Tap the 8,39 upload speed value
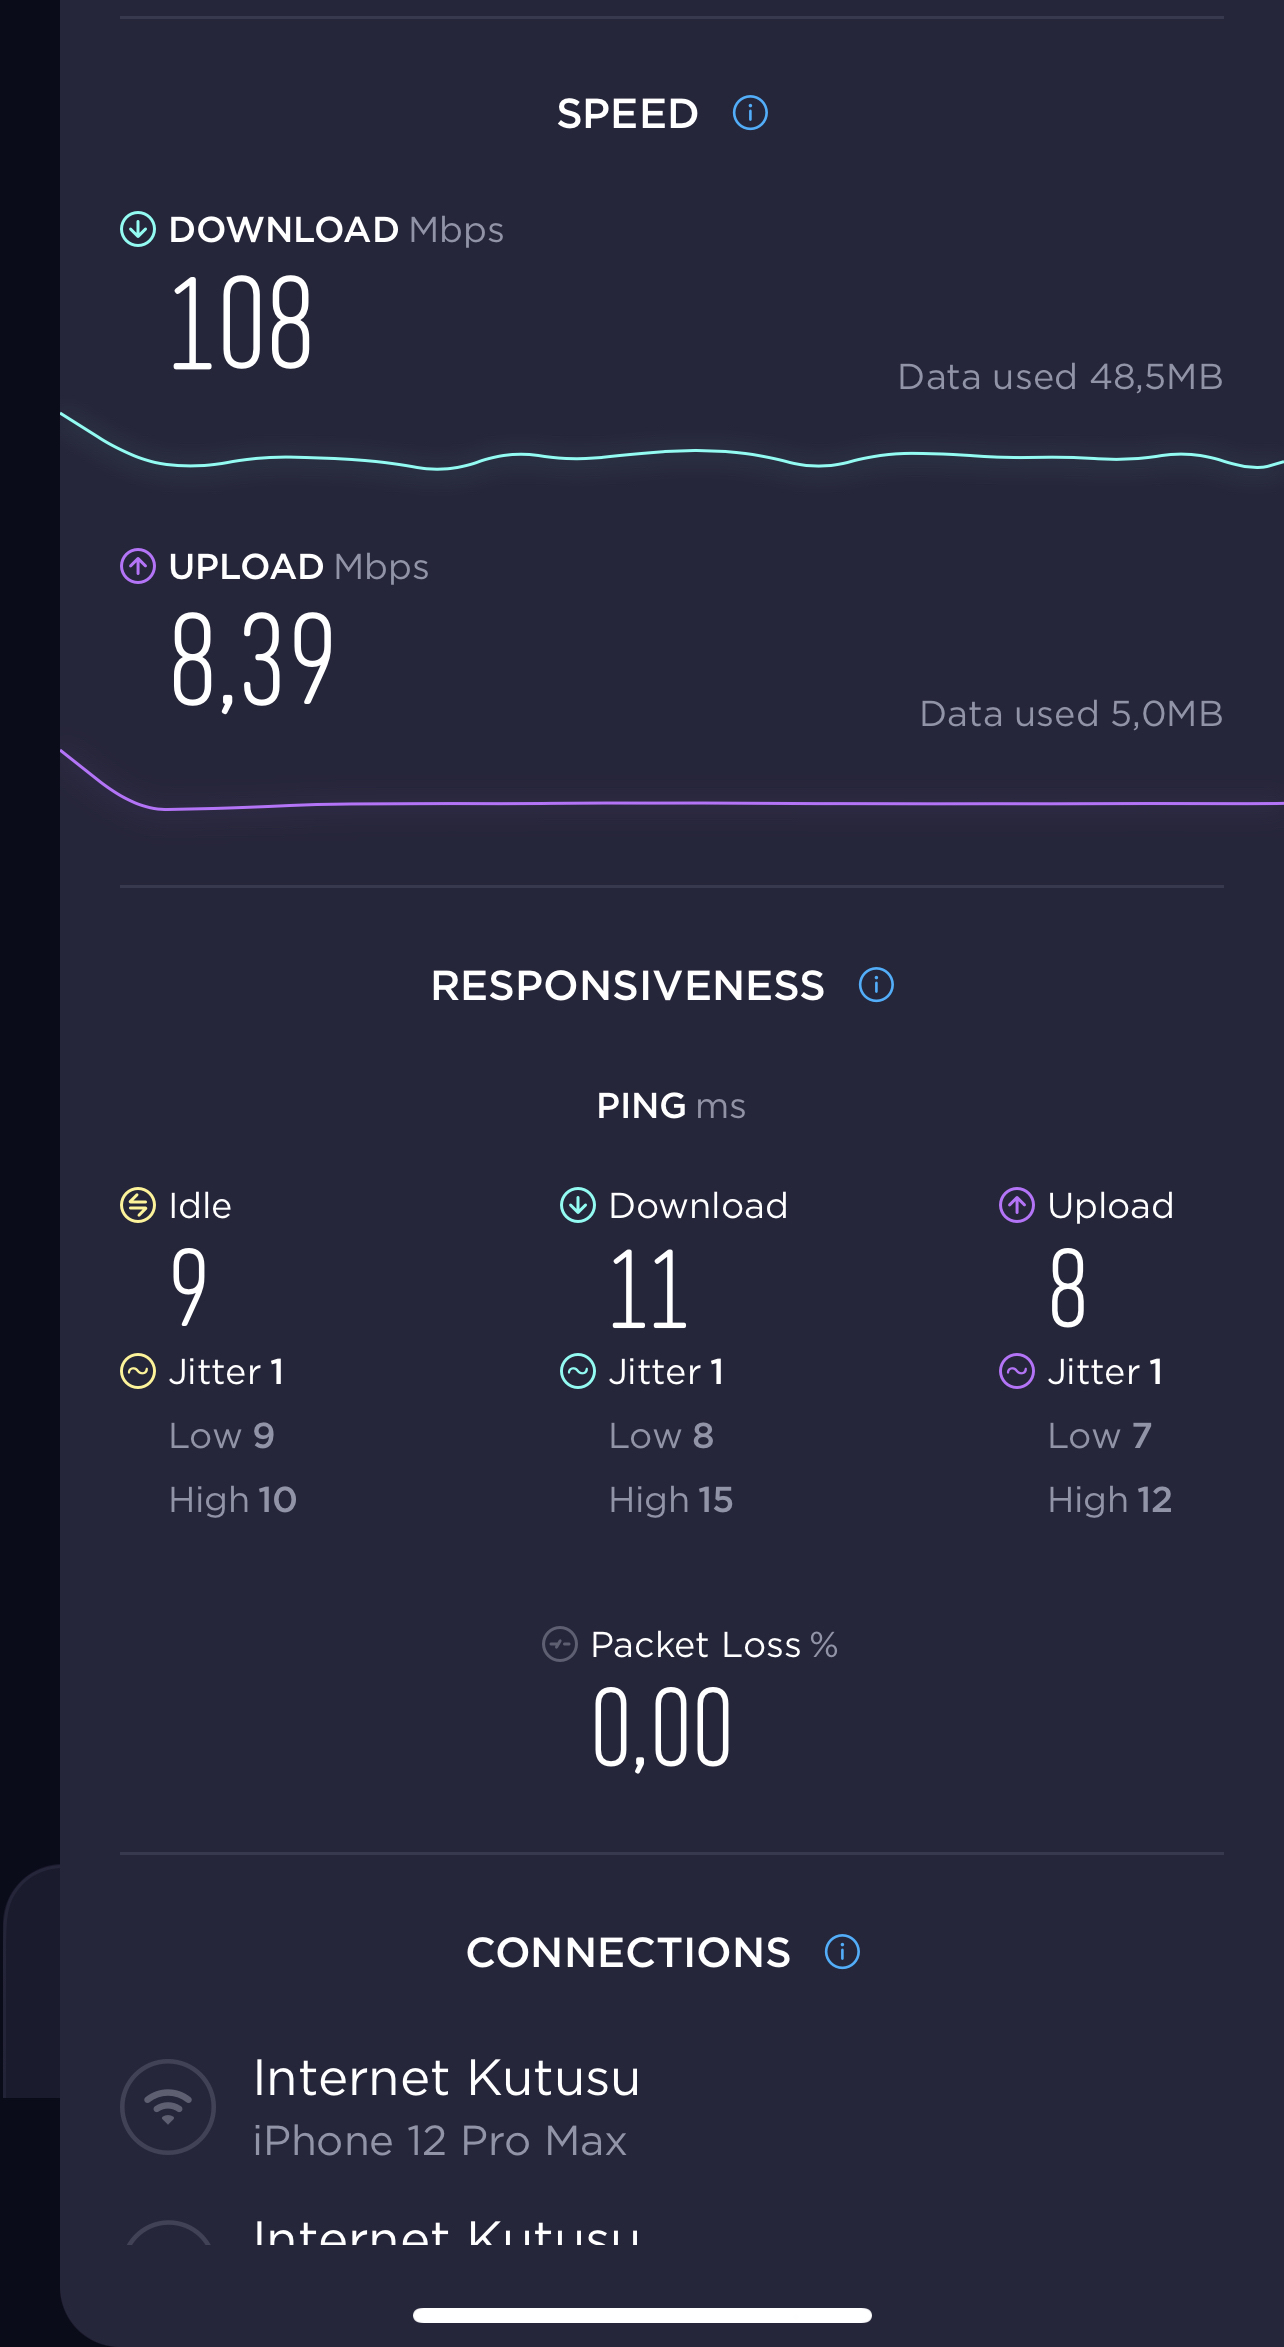The height and width of the screenshot is (2347, 1284). 251,661
